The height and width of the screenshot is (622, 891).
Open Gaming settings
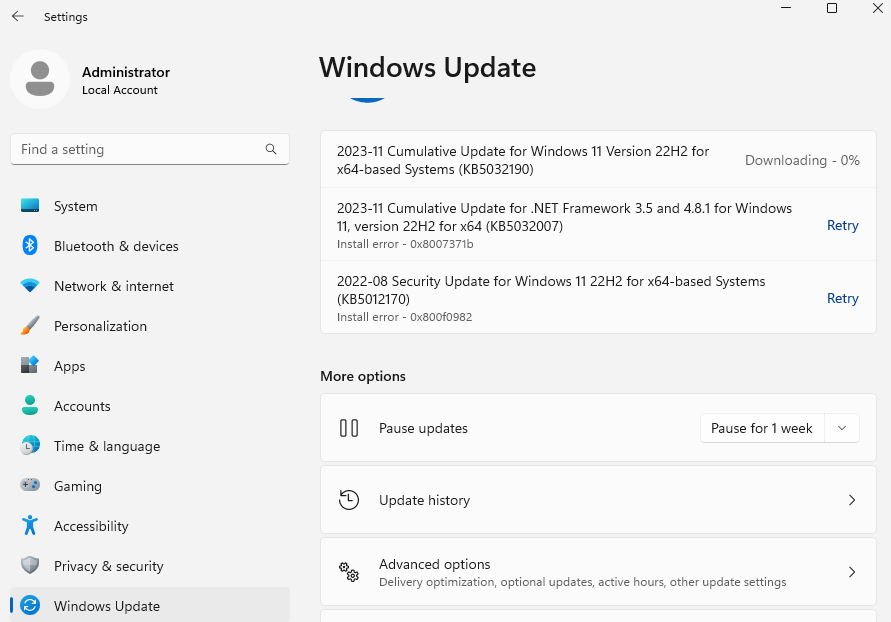(x=29, y=486)
